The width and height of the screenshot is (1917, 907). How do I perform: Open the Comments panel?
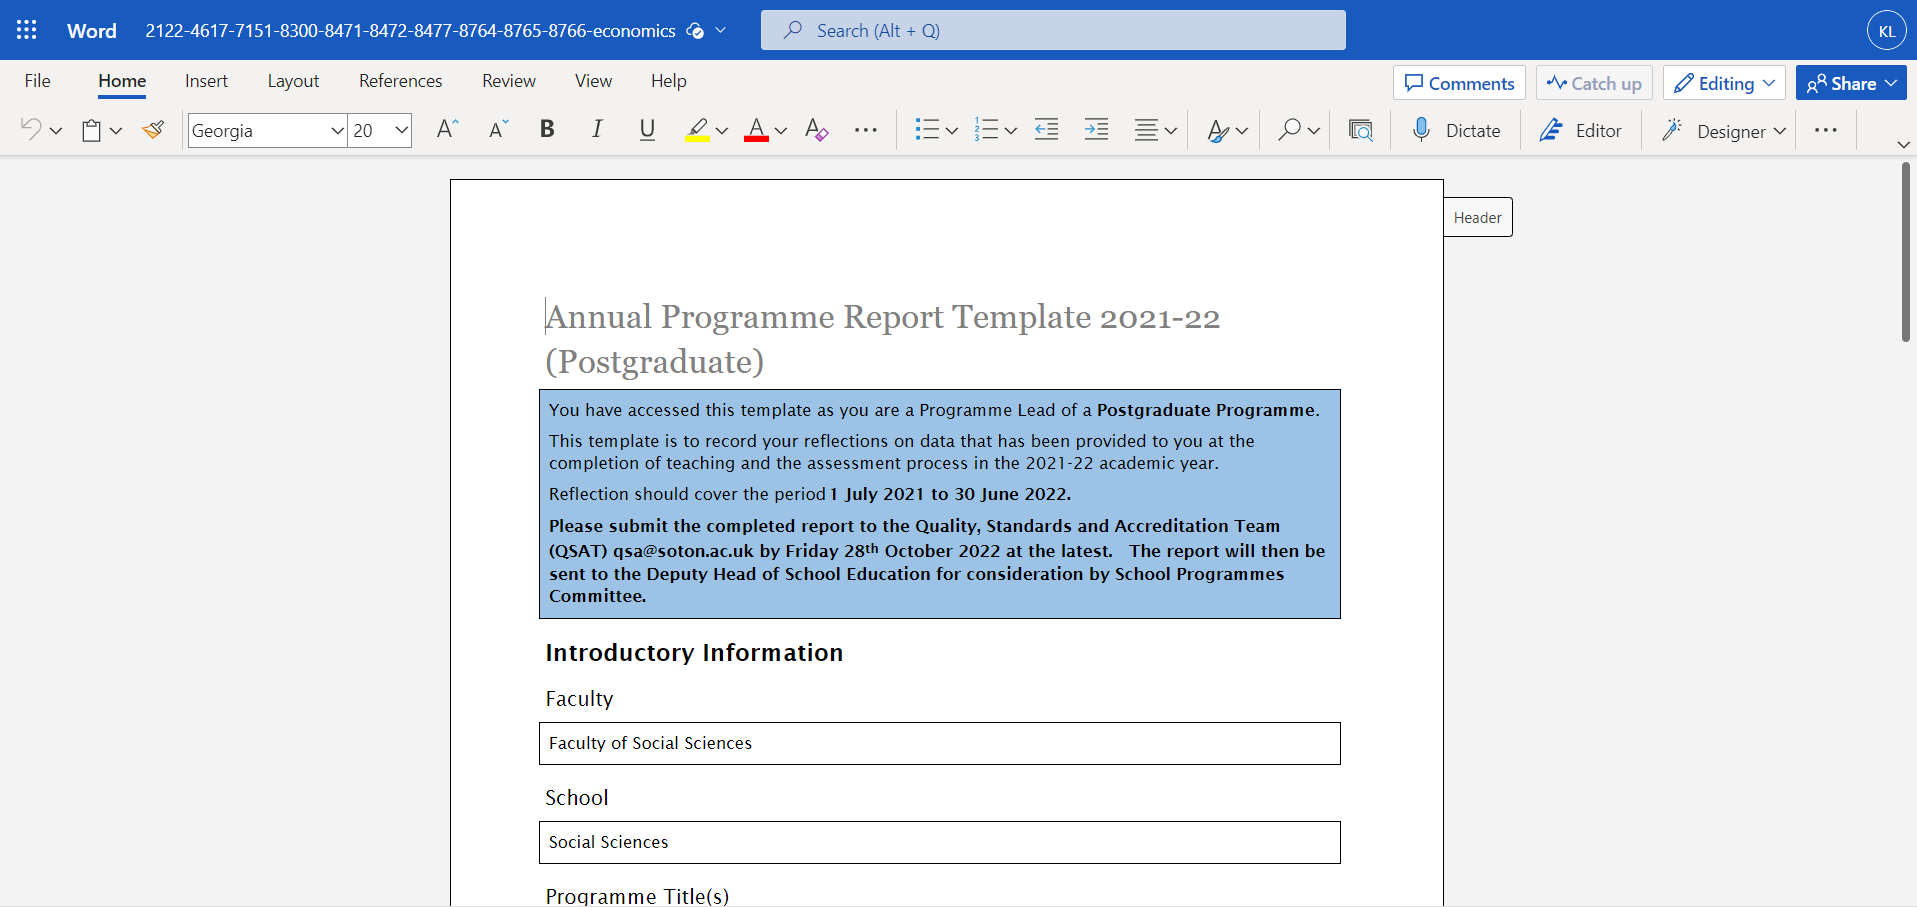click(1458, 82)
